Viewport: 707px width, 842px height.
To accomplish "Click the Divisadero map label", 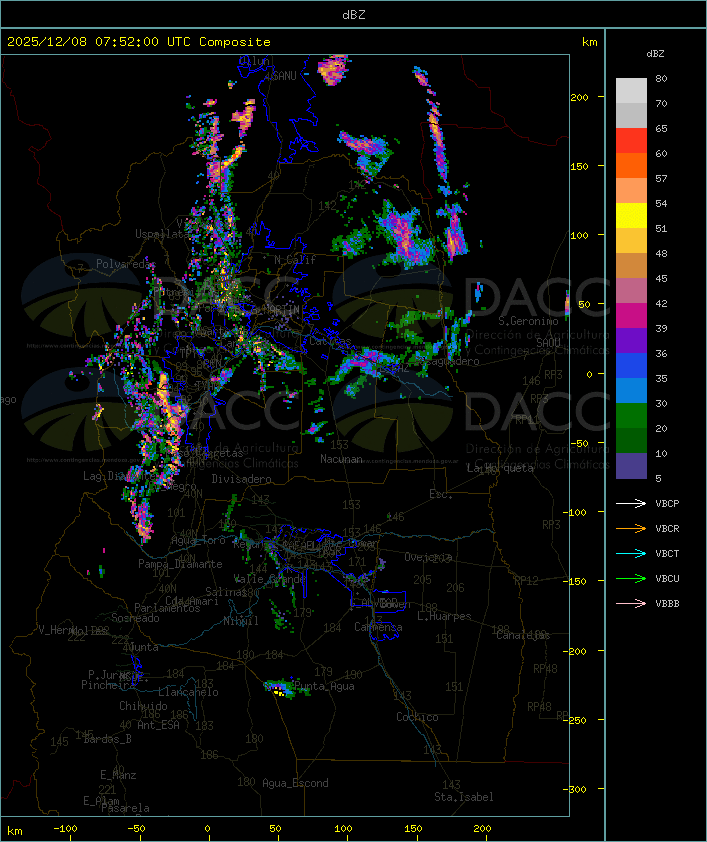I will (241, 478).
